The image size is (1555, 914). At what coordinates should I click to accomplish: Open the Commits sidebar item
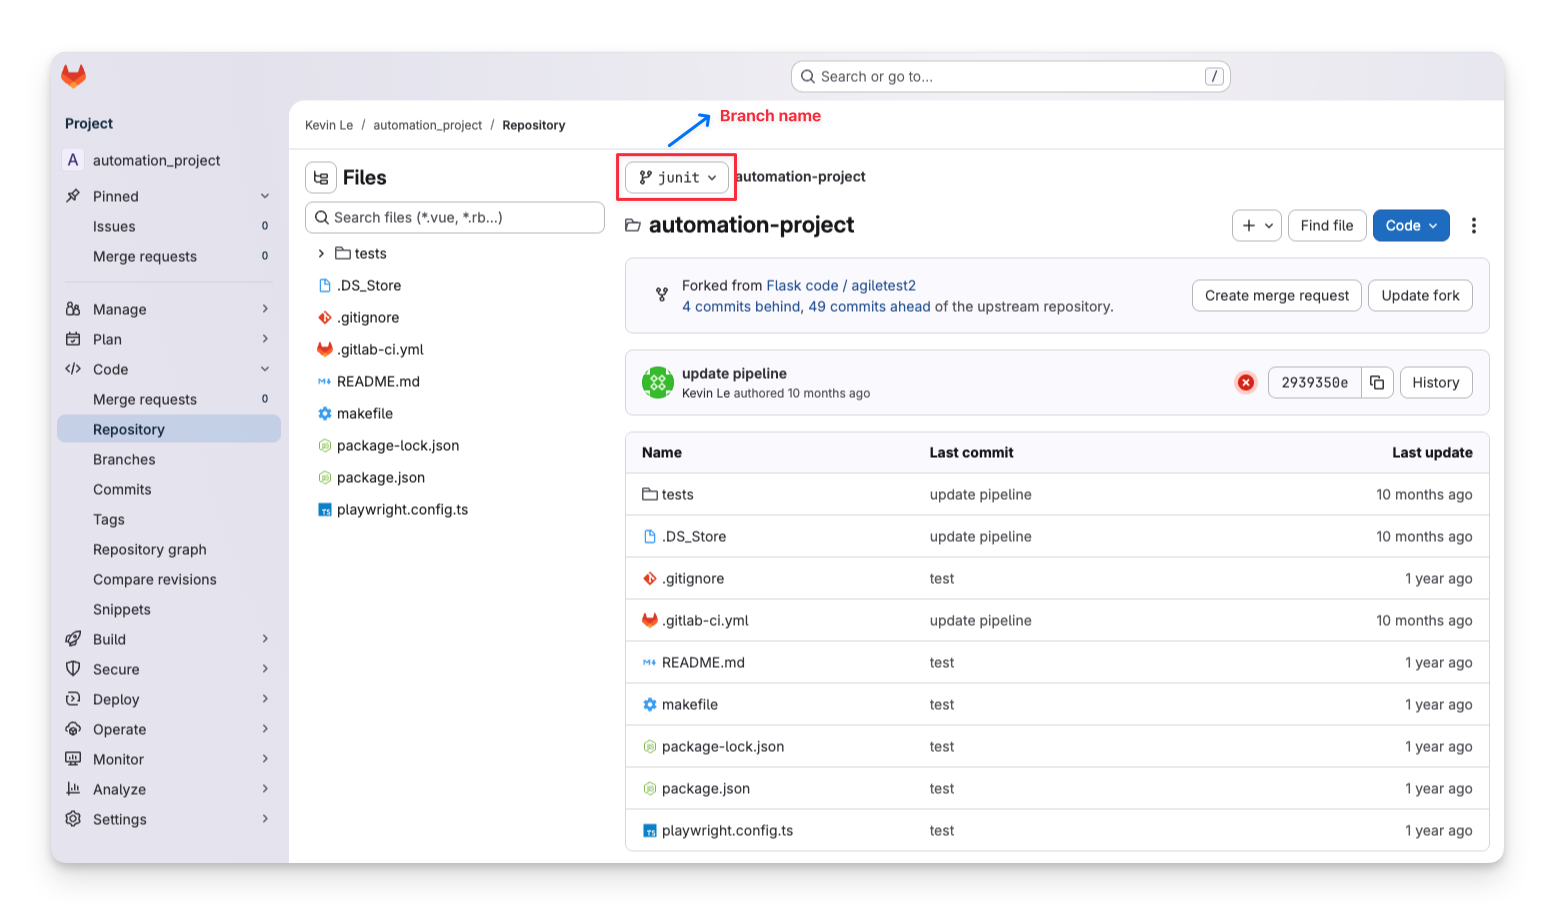click(121, 489)
